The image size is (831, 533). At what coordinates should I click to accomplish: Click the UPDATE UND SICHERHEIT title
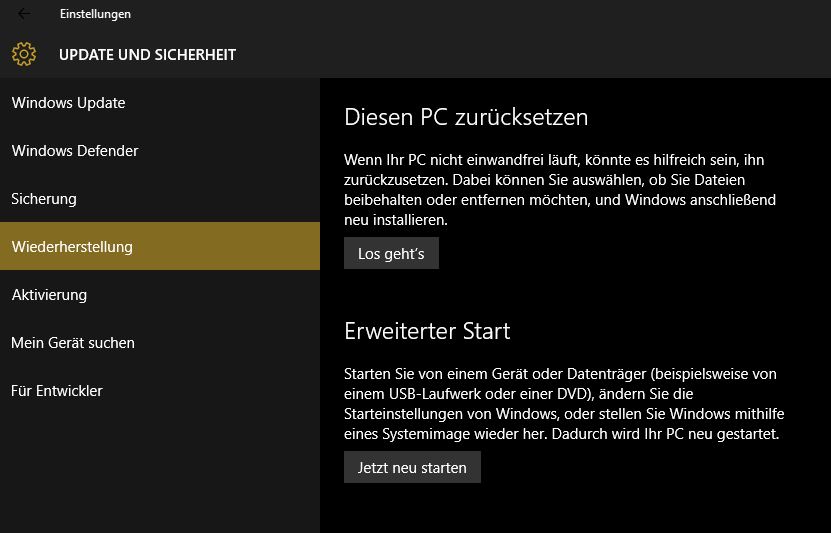point(147,55)
